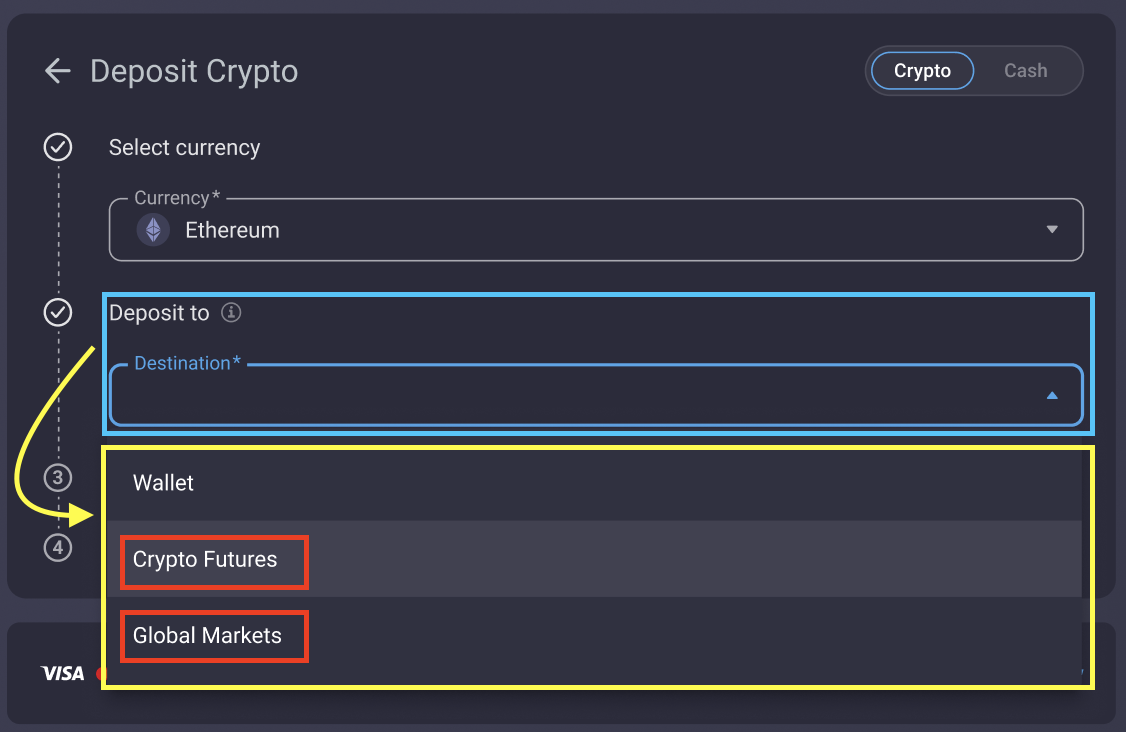
Task: Expand the Currency dropdown arrow
Action: (1051, 230)
